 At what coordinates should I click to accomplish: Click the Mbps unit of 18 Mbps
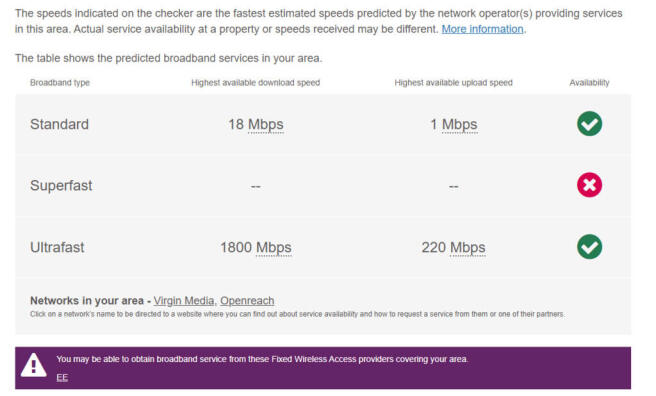(x=266, y=125)
